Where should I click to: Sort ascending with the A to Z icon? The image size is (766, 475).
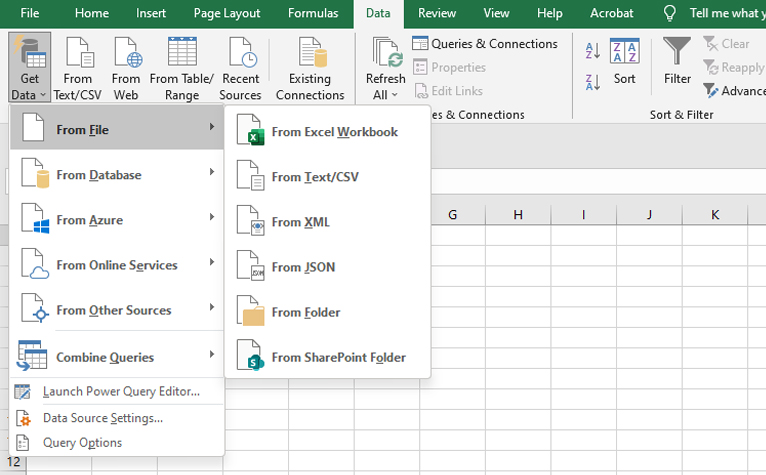click(x=593, y=51)
